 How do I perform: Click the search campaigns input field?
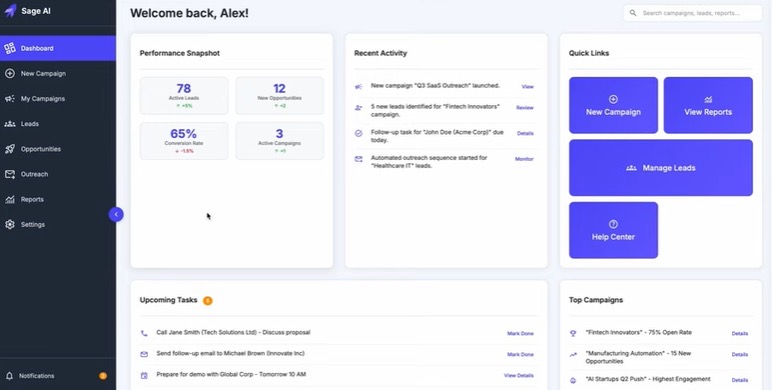point(693,13)
